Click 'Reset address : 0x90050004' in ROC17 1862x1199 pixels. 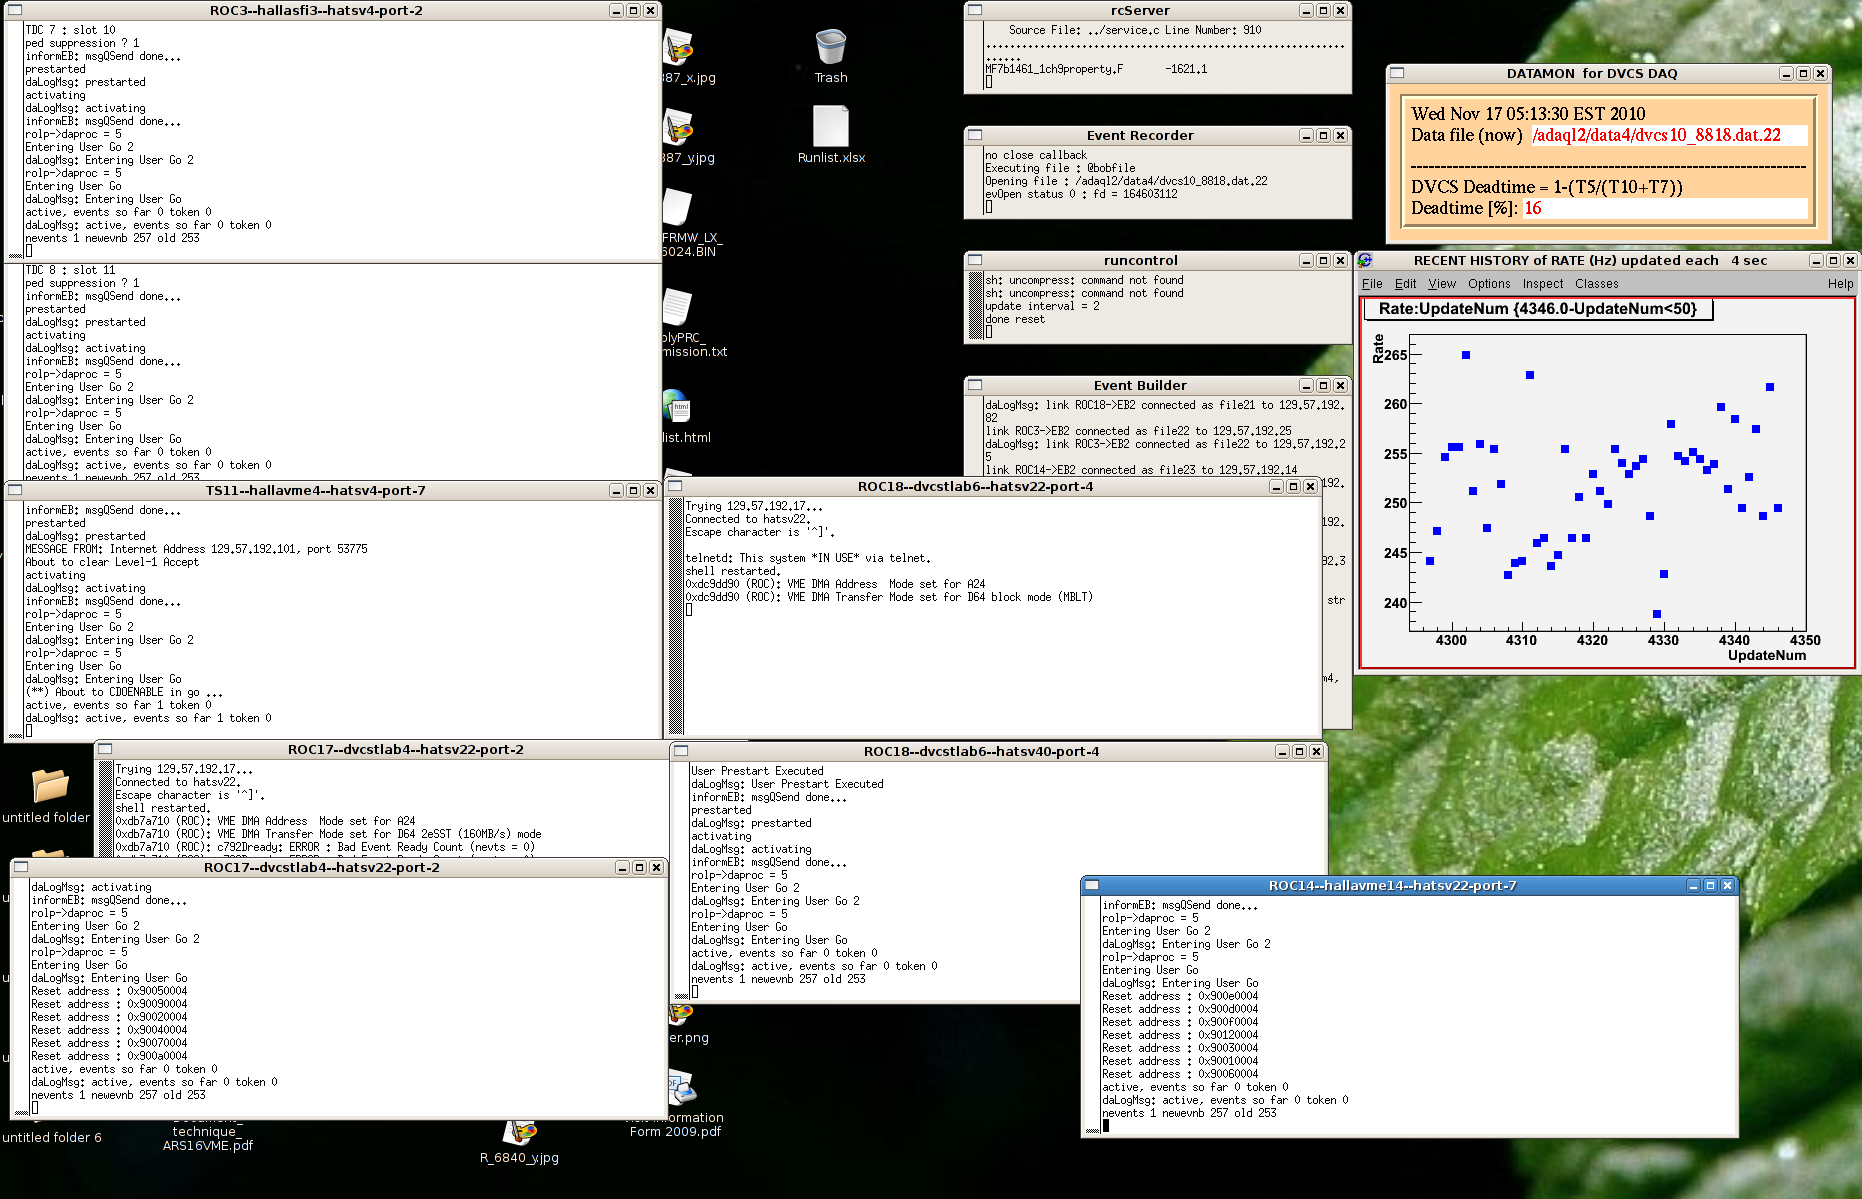click(x=109, y=991)
